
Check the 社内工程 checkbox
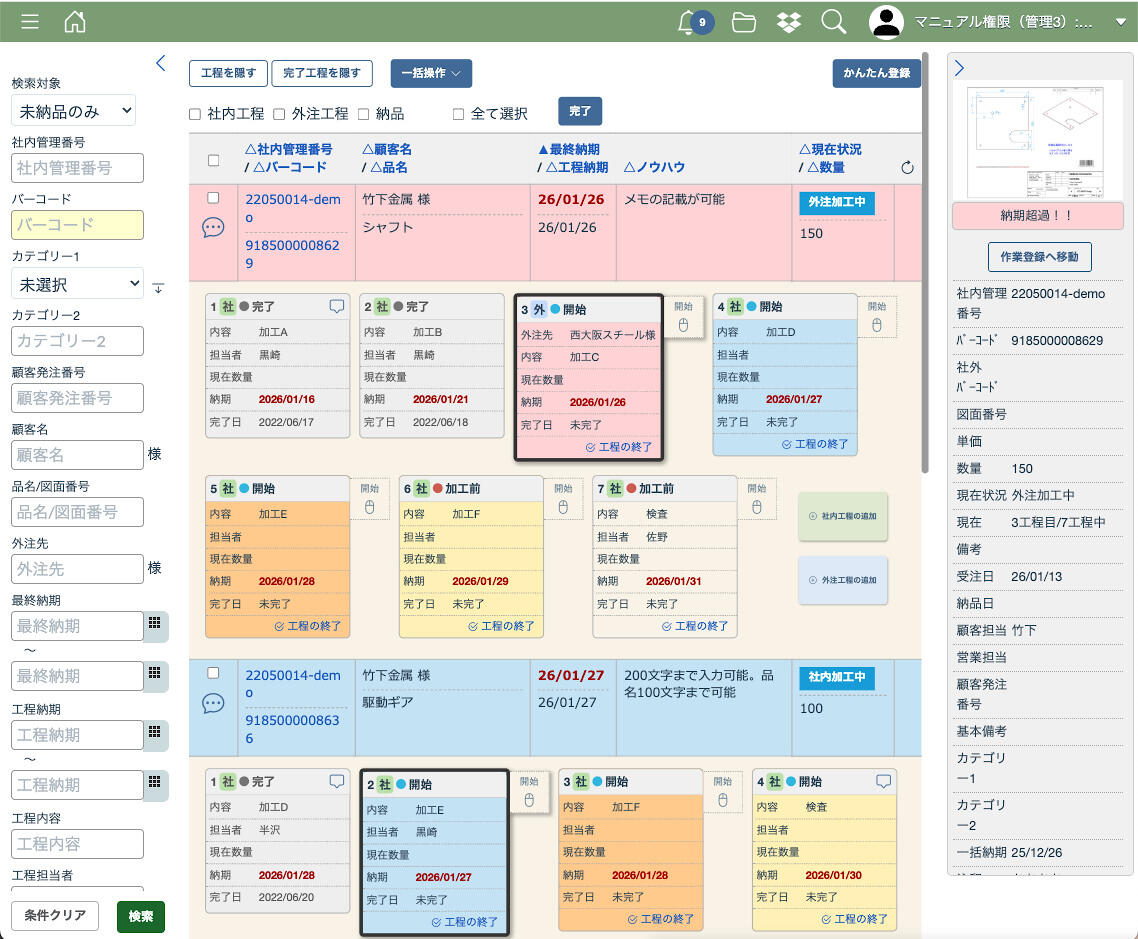tap(195, 114)
